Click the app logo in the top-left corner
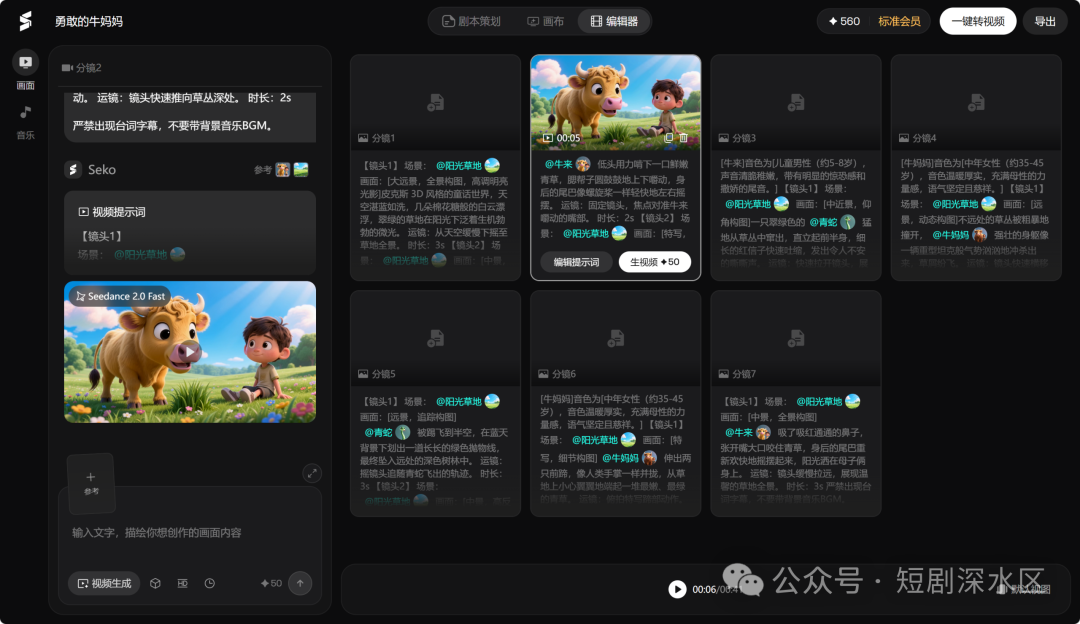This screenshot has height=624, width=1080. coord(25,21)
